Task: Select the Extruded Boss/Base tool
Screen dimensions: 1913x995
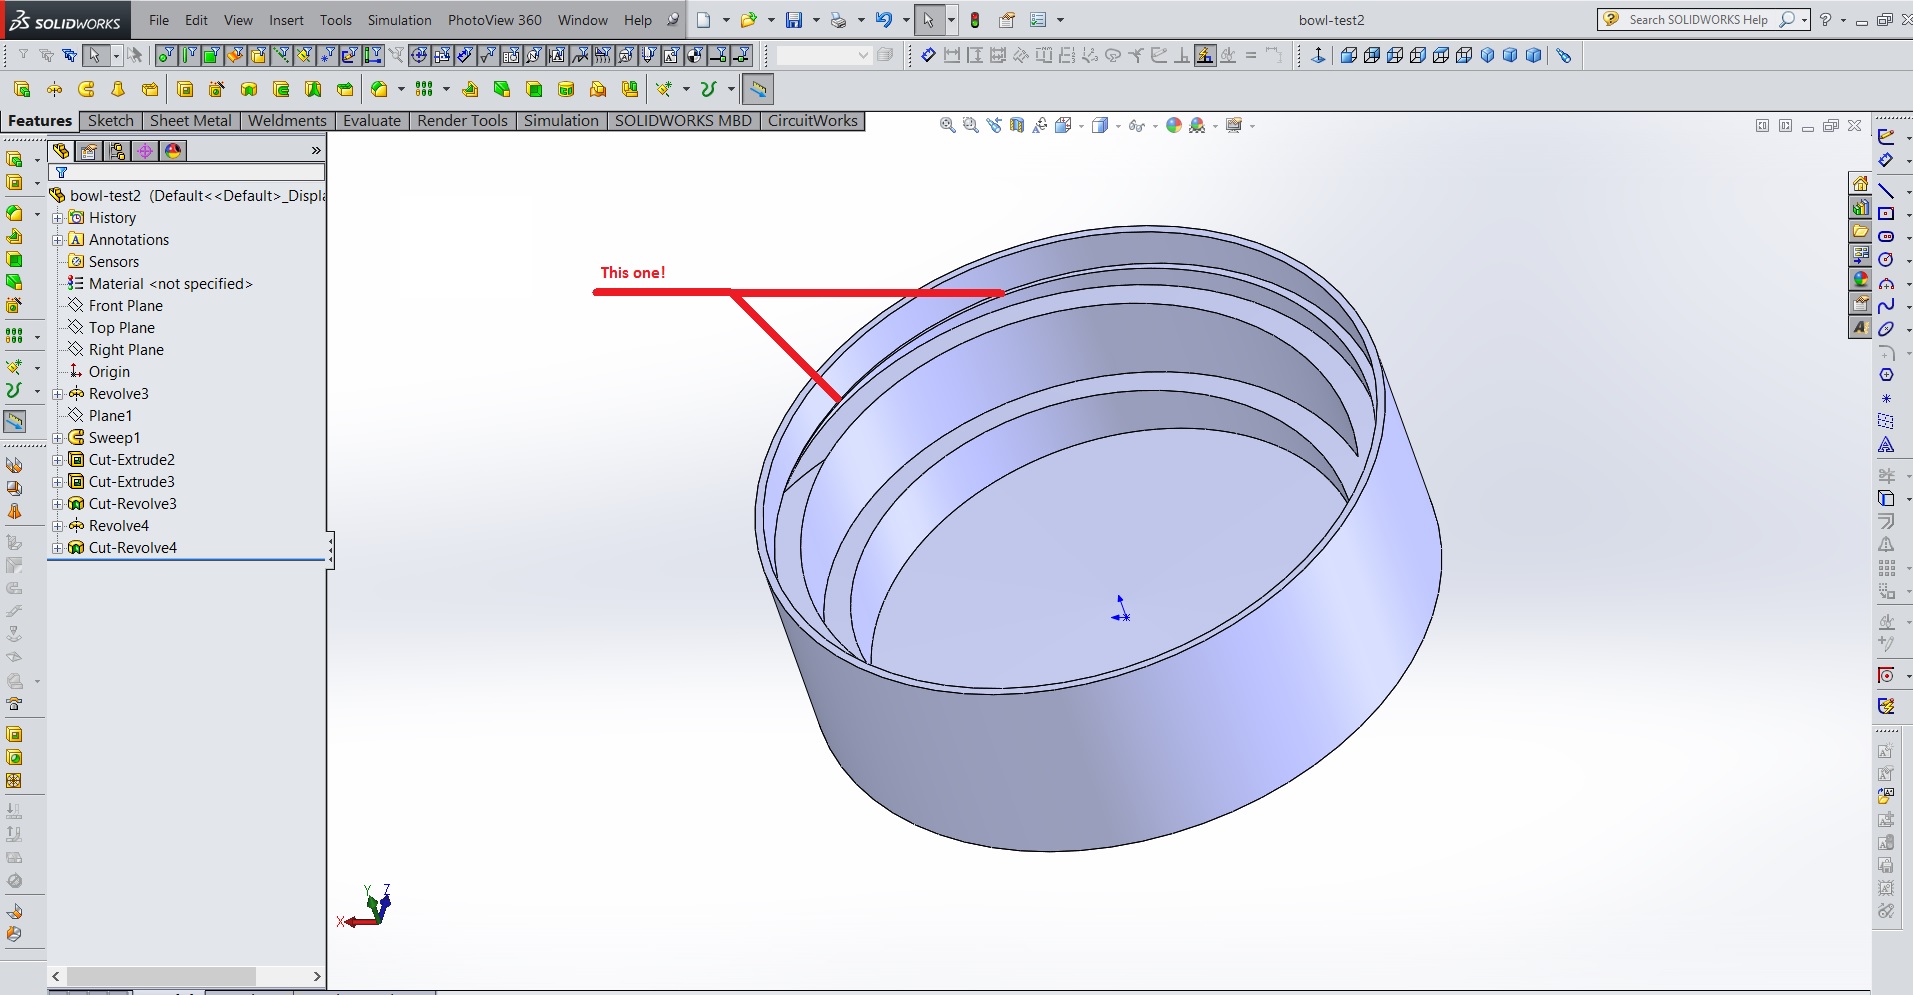Action: 22,89
